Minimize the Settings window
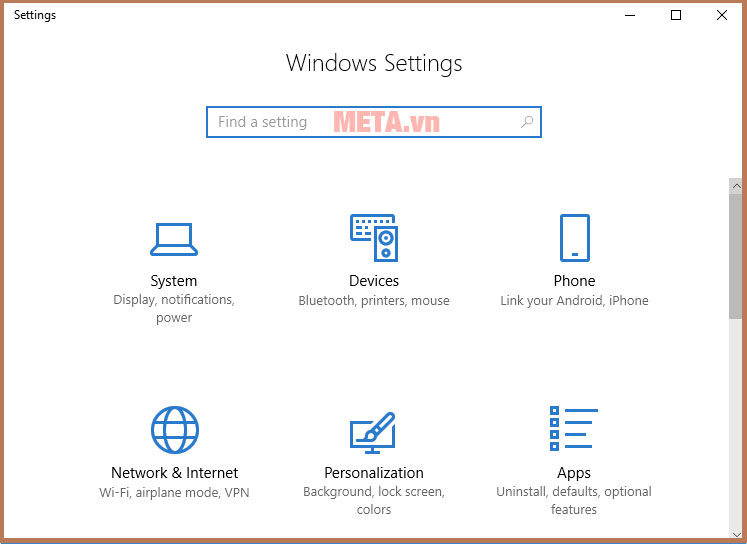This screenshot has width=747, height=544. pyautogui.click(x=630, y=15)
